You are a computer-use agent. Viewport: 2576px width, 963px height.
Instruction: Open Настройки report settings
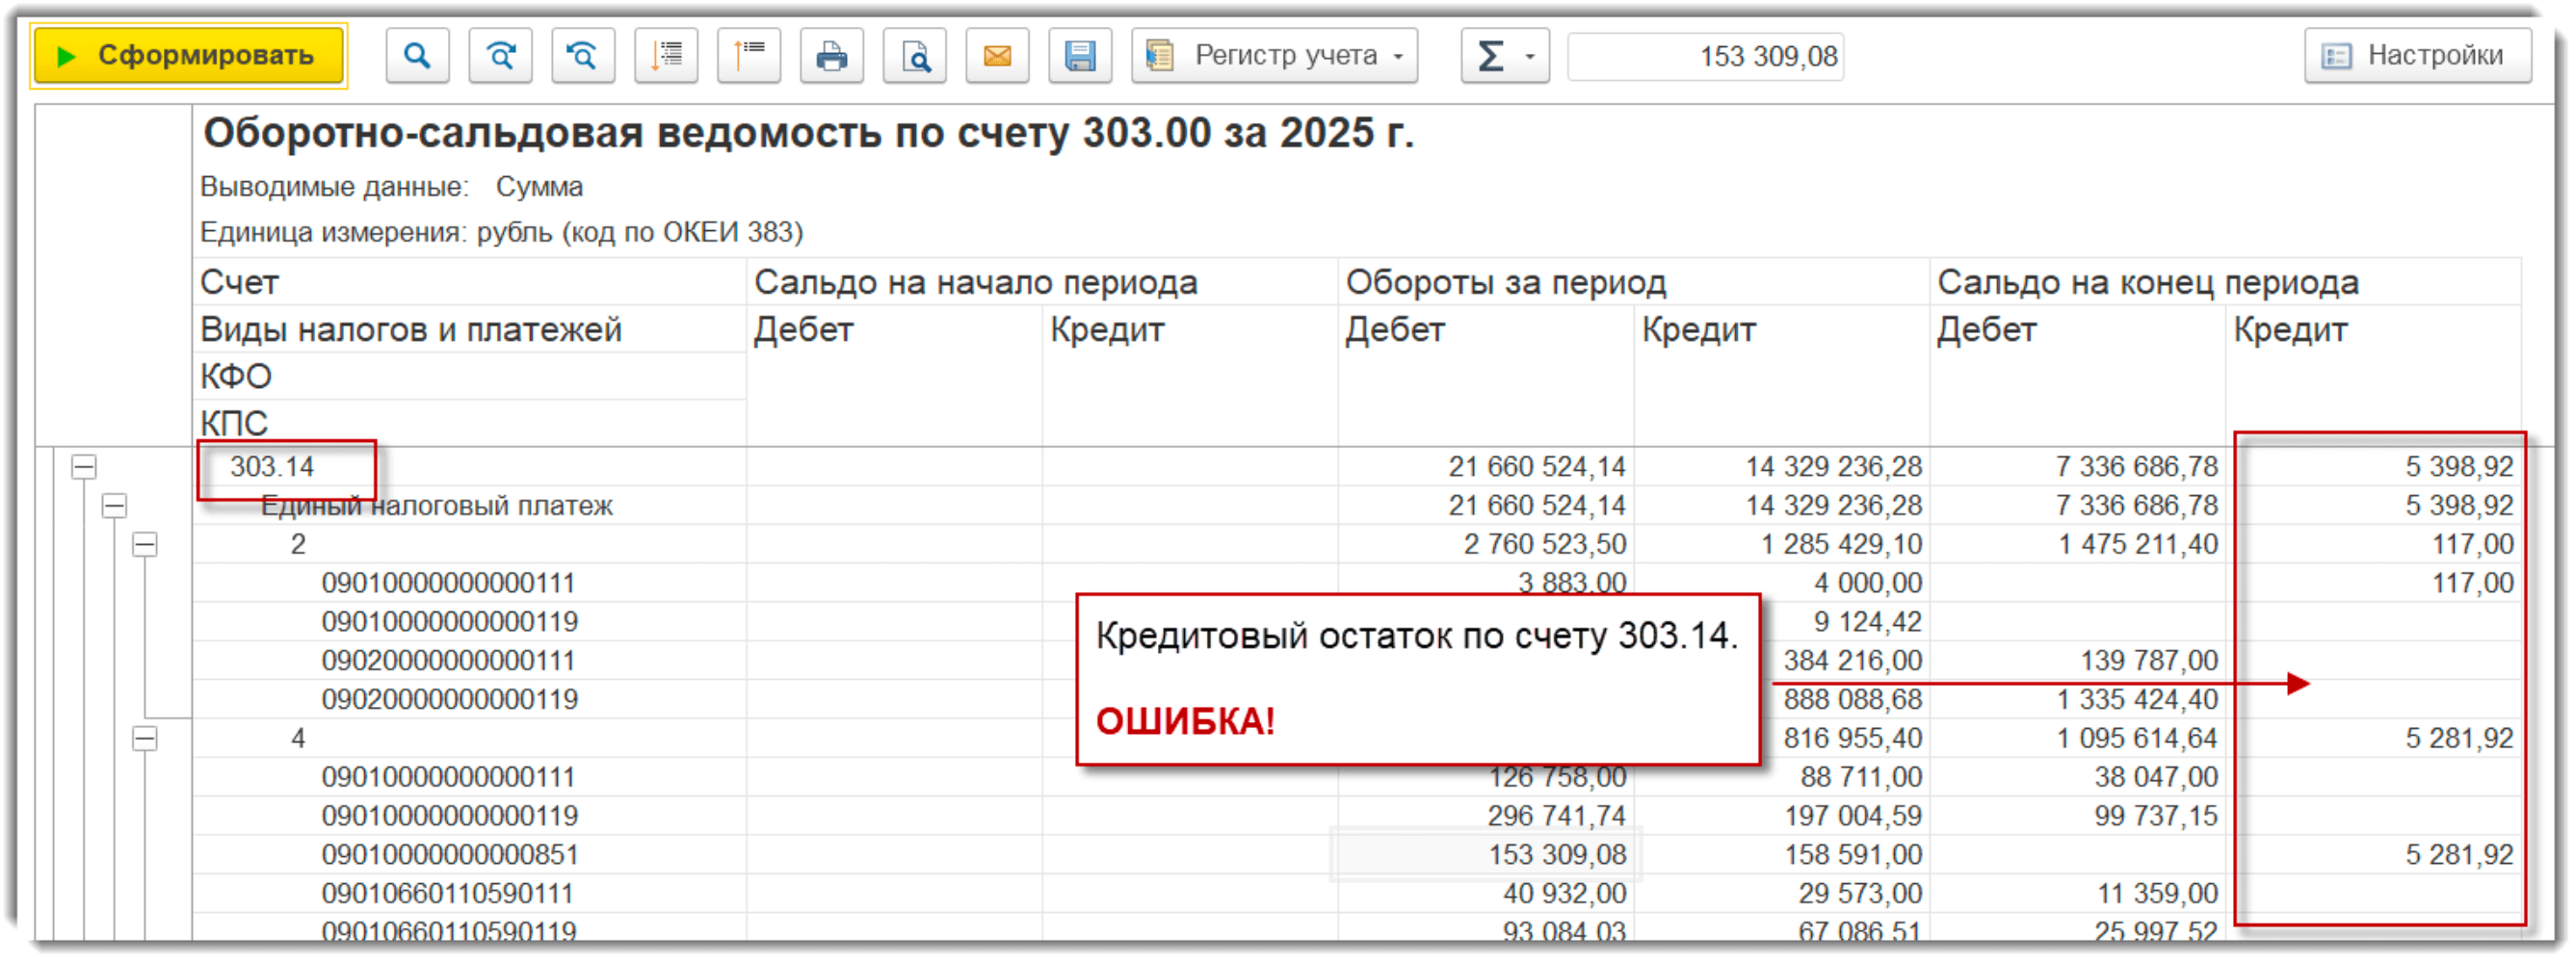pyautogui.click(x=2417, y=56)
